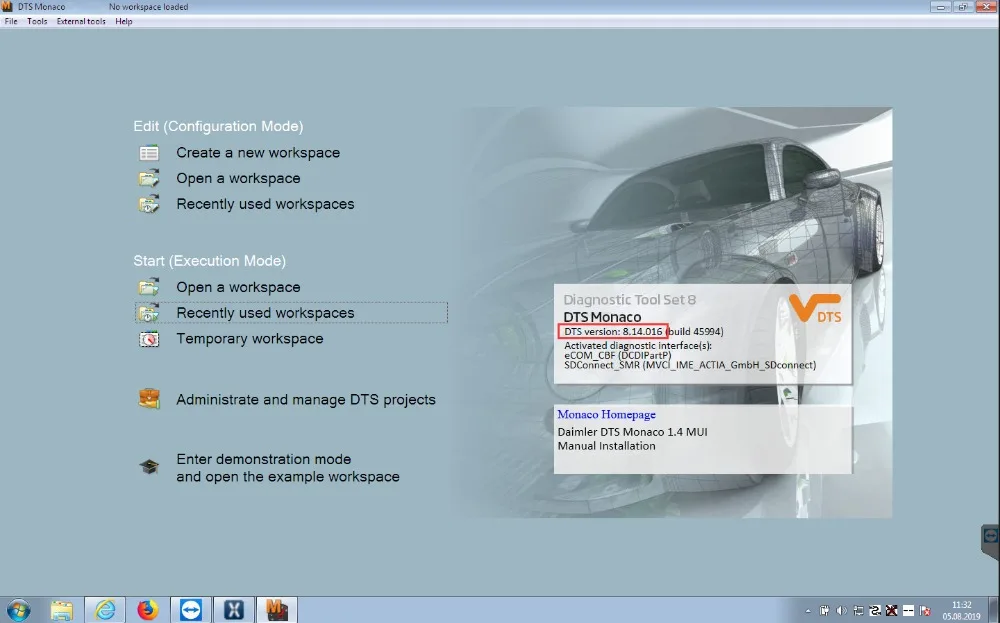Click the power plug tray icon
1000x623 pixels.
[825, 611]
